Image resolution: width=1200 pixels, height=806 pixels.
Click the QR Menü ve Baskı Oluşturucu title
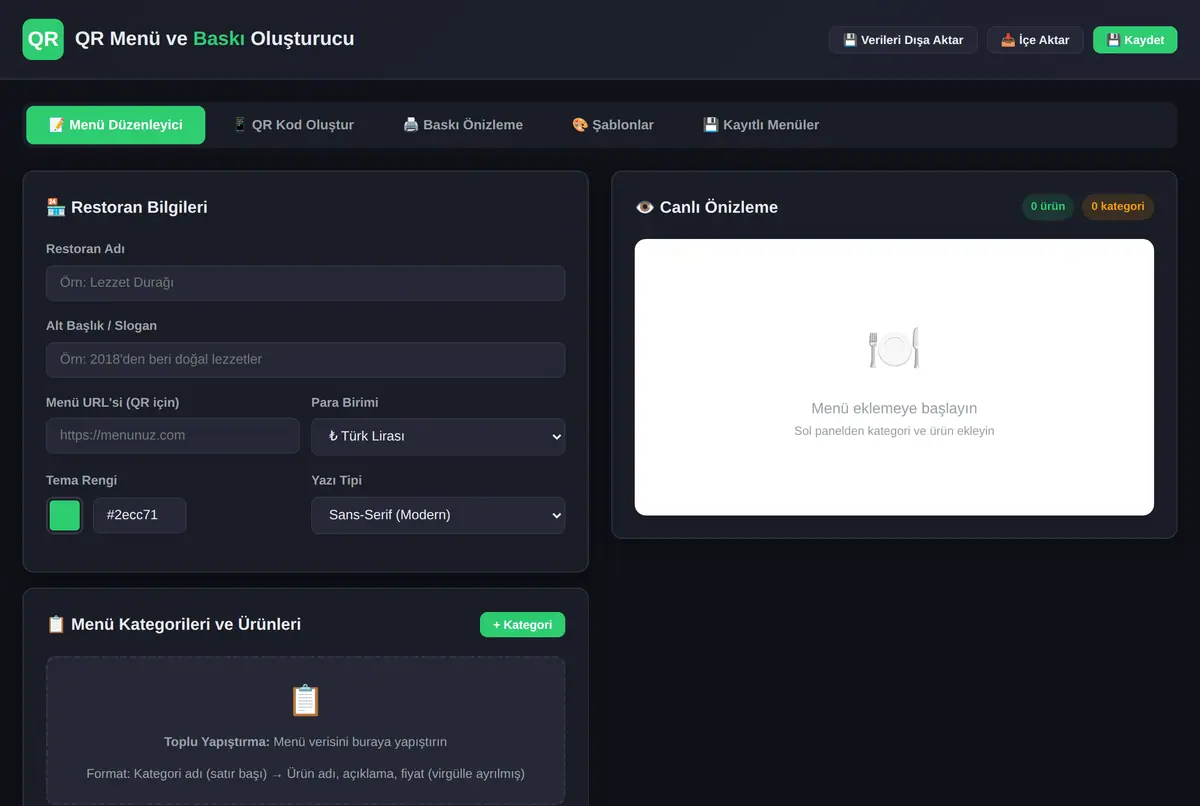click(215, 39)
